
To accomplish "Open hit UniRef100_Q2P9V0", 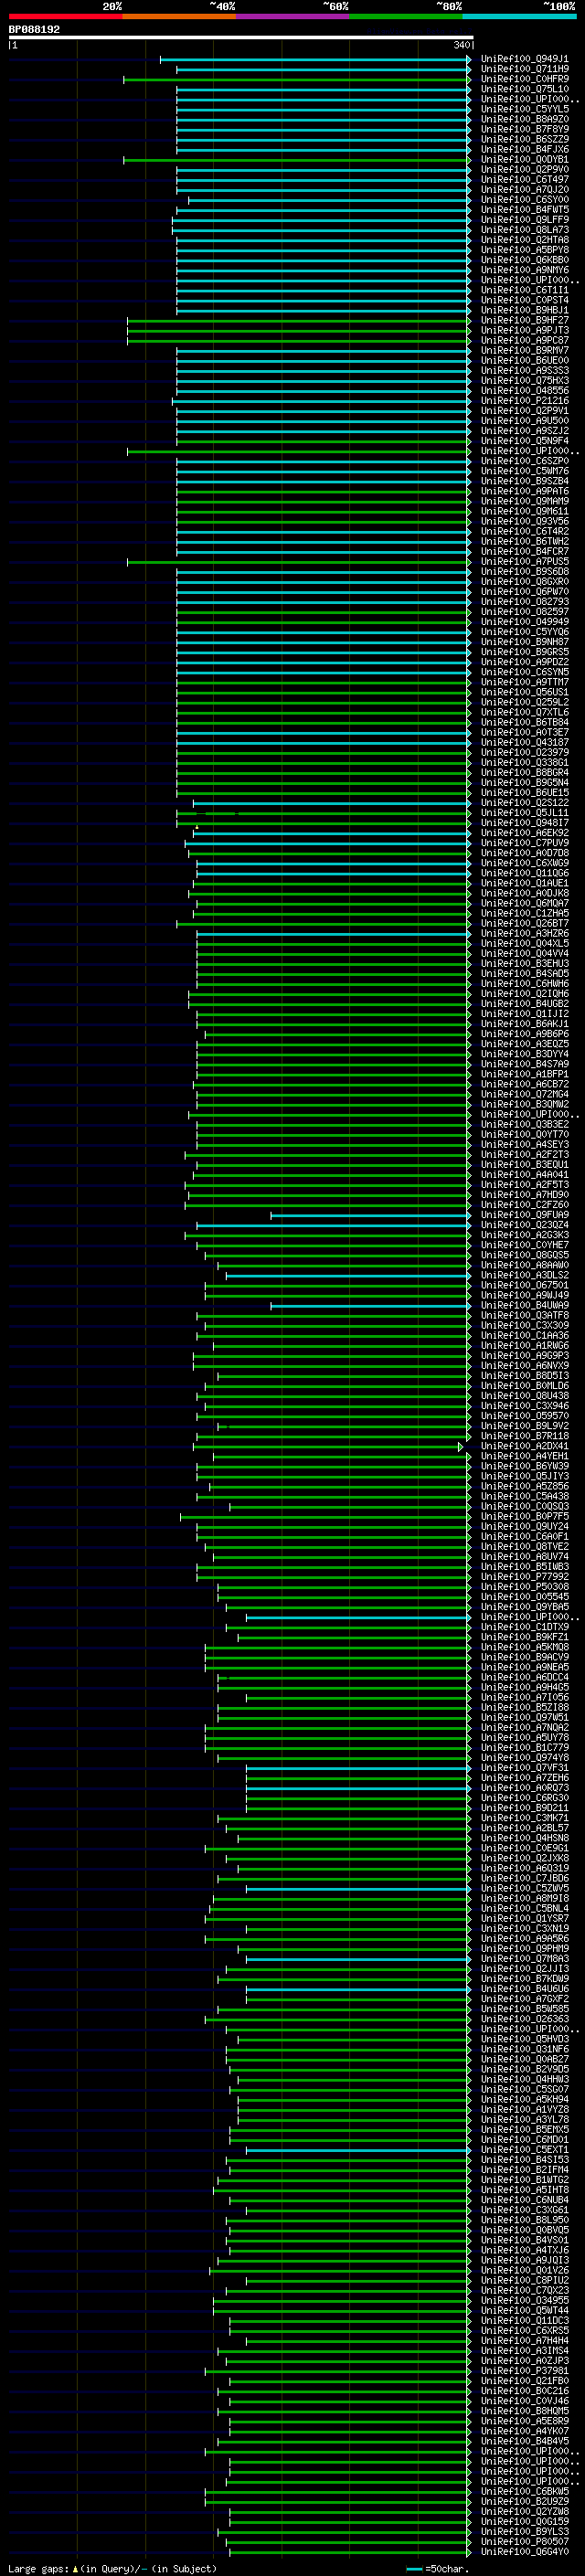I will [x=524, y=170].
